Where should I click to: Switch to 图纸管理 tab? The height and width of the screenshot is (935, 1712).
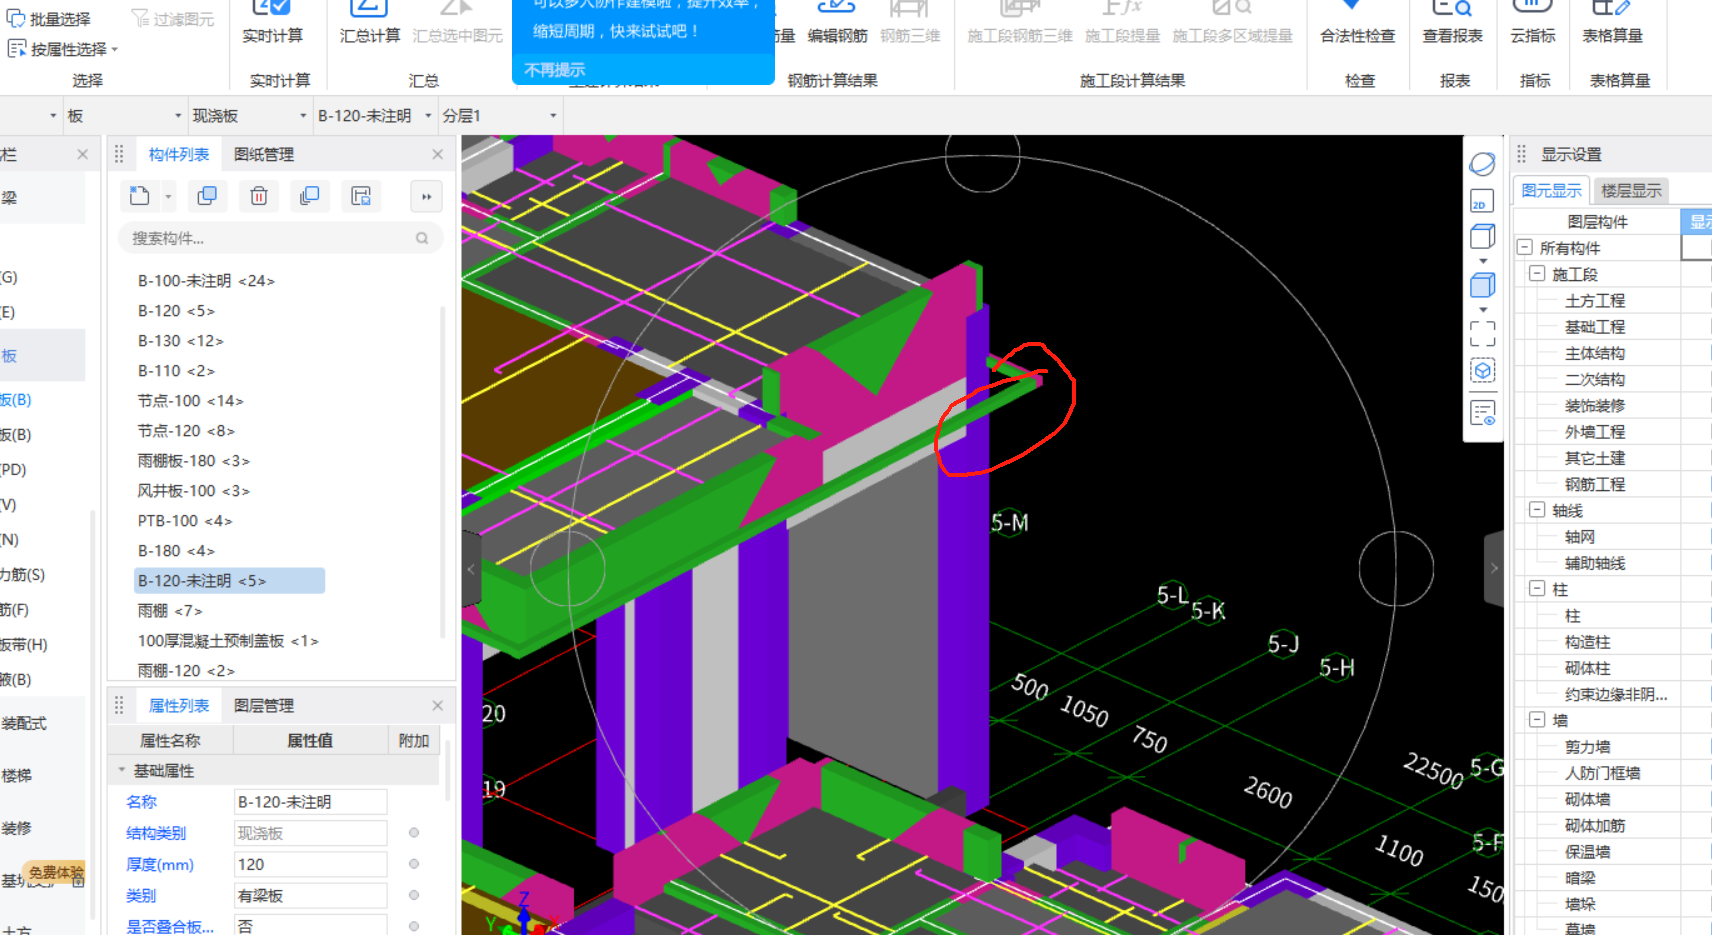pos(264,154)
